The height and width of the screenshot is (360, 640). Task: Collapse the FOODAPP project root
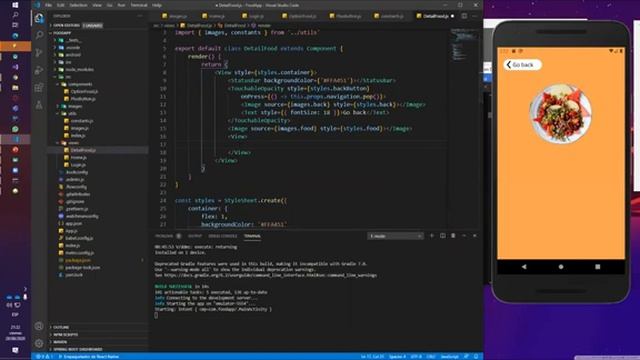pyautogui.click(x=61, y=33)
